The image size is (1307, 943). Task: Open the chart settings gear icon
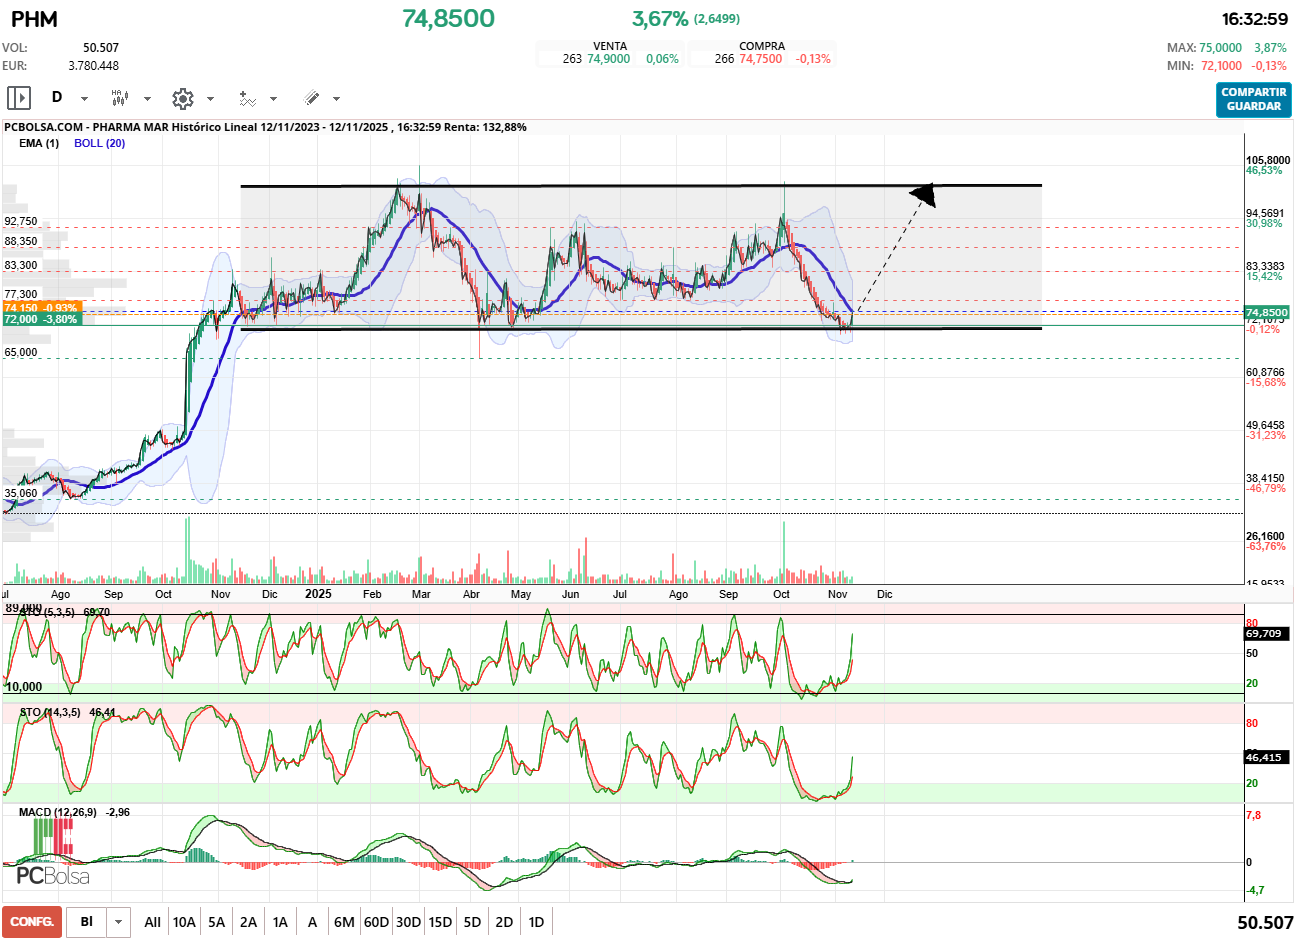[x=182, y=98]
